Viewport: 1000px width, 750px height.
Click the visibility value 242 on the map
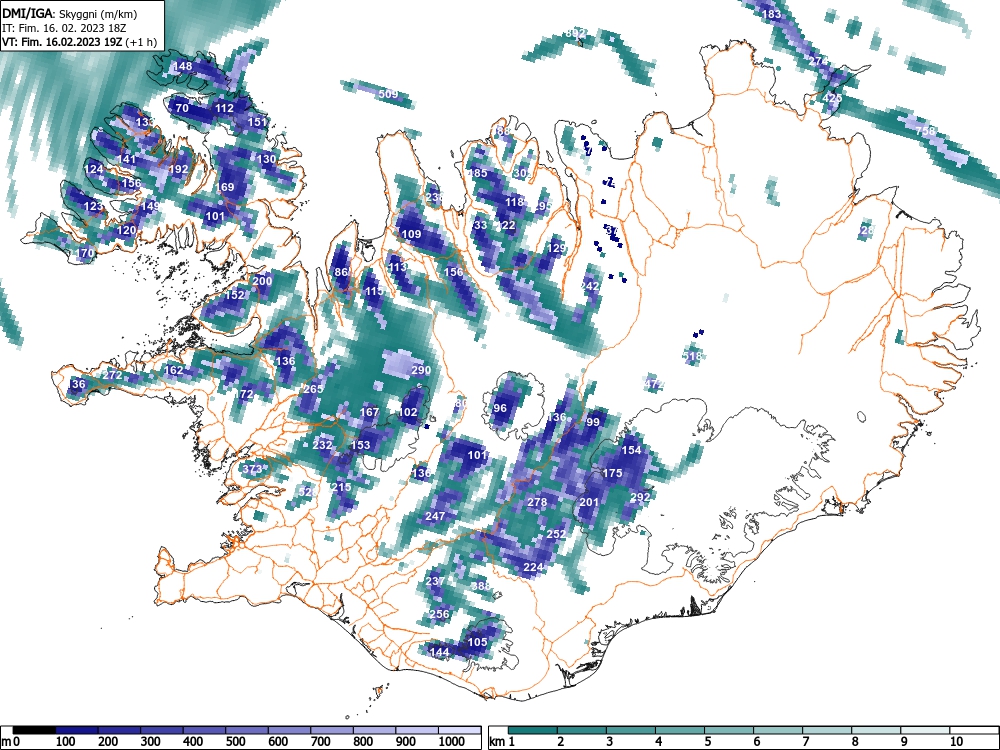click(x=591, y=286)
